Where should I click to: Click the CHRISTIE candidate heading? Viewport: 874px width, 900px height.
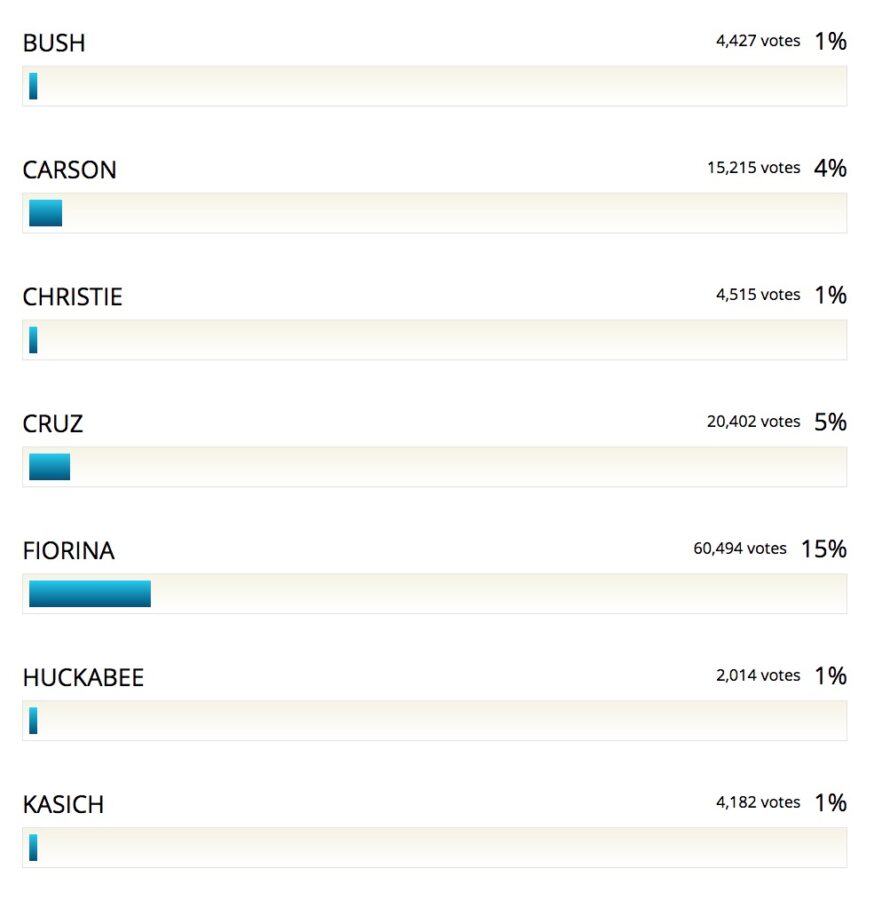click(72, 297)
